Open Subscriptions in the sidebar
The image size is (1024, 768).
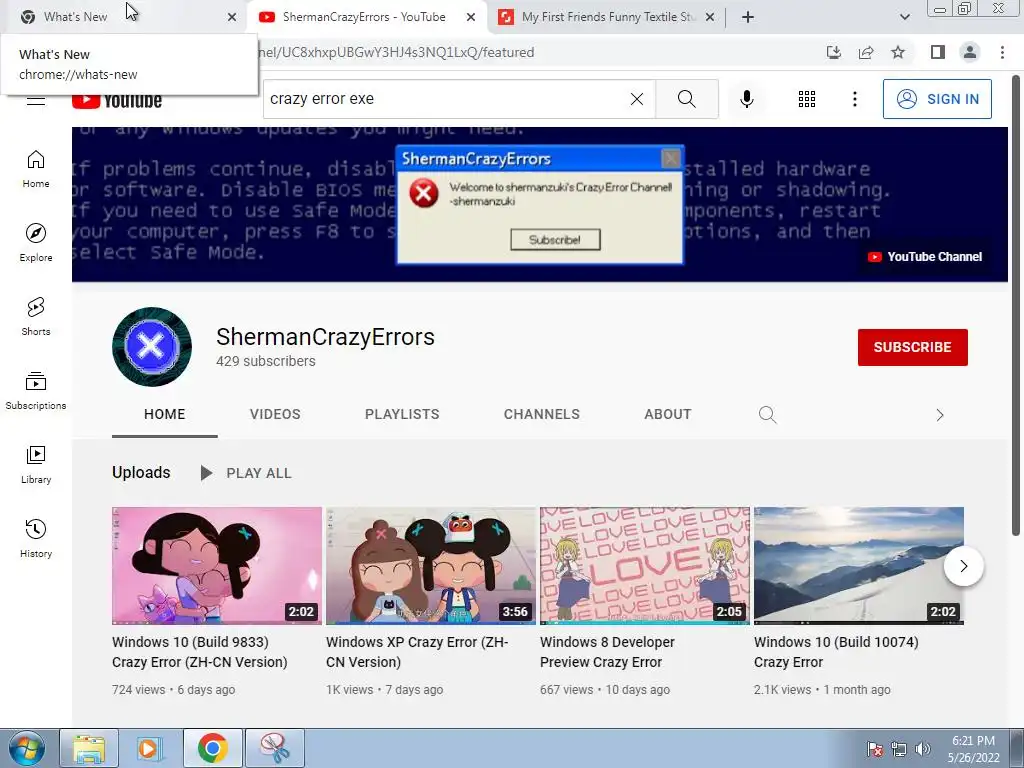pyautogui.click(x=35, y=390)
